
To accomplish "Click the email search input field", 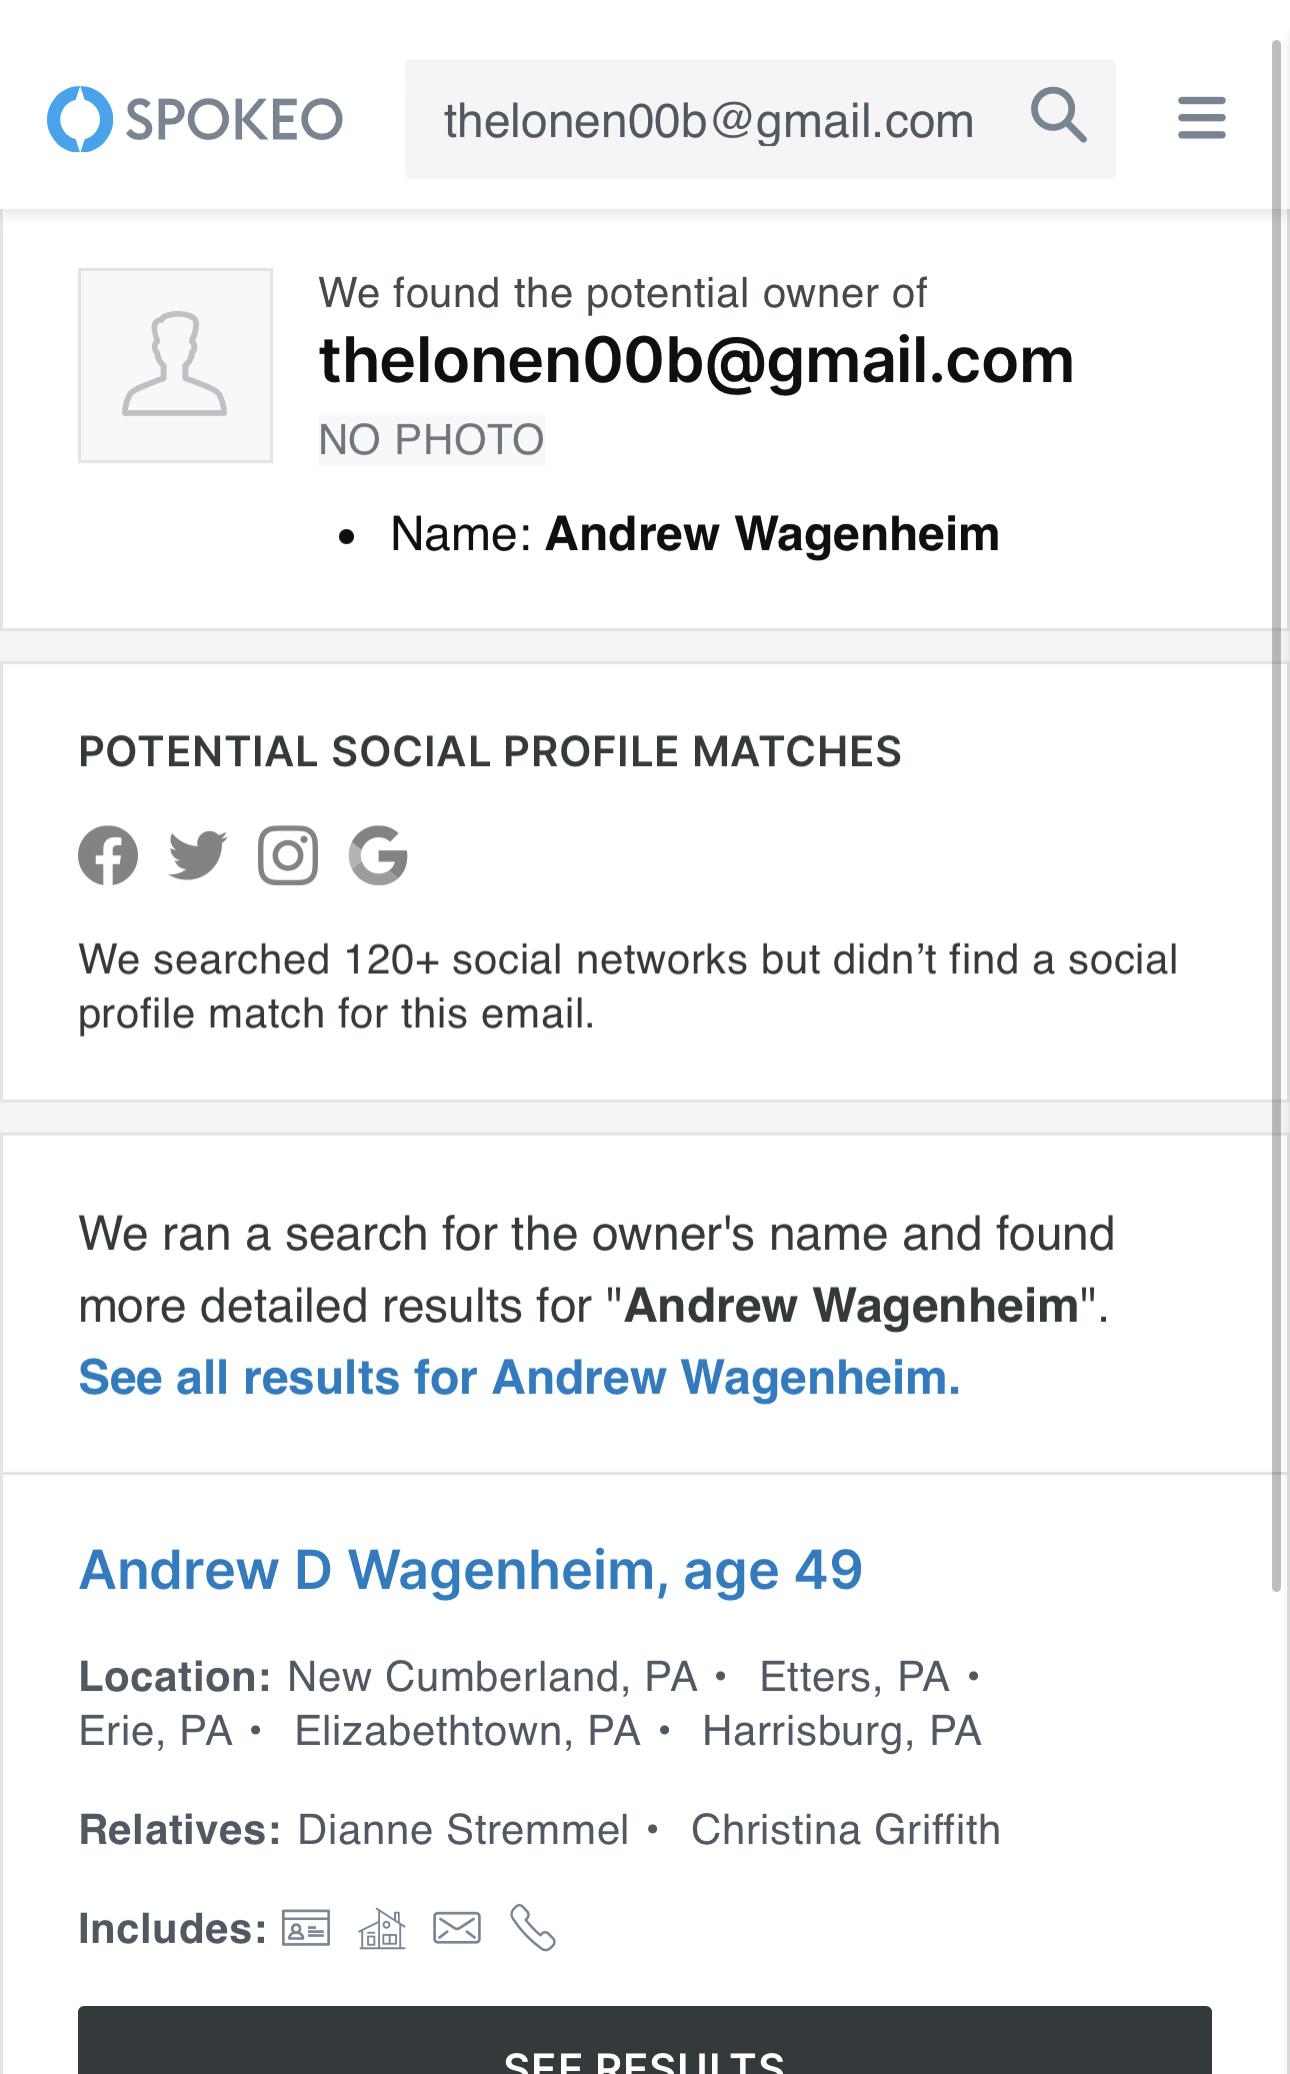I will 708,120.
